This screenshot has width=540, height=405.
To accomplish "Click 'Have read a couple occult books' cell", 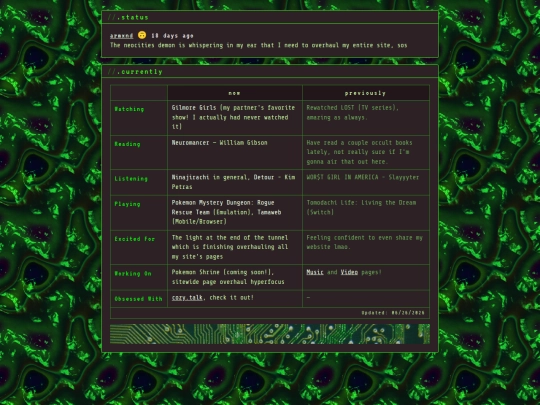I will [366, 152].
